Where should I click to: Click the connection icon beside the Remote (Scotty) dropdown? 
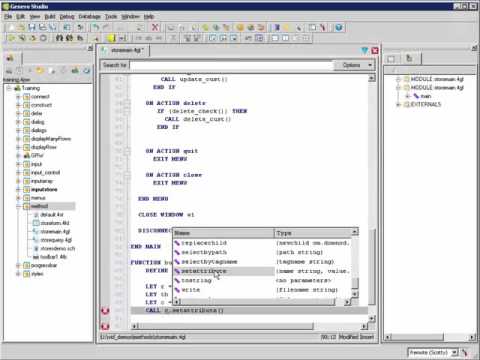click(465, 352)
